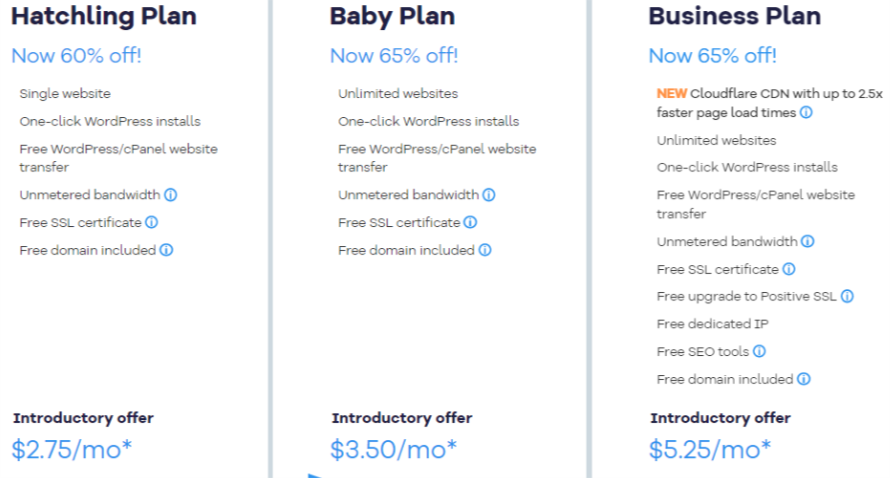Click info icon beside Hatchling Unmetered bandwidth
Image resolution: width=890 pixels, height=478 pixels.
[x=171, y=195]
